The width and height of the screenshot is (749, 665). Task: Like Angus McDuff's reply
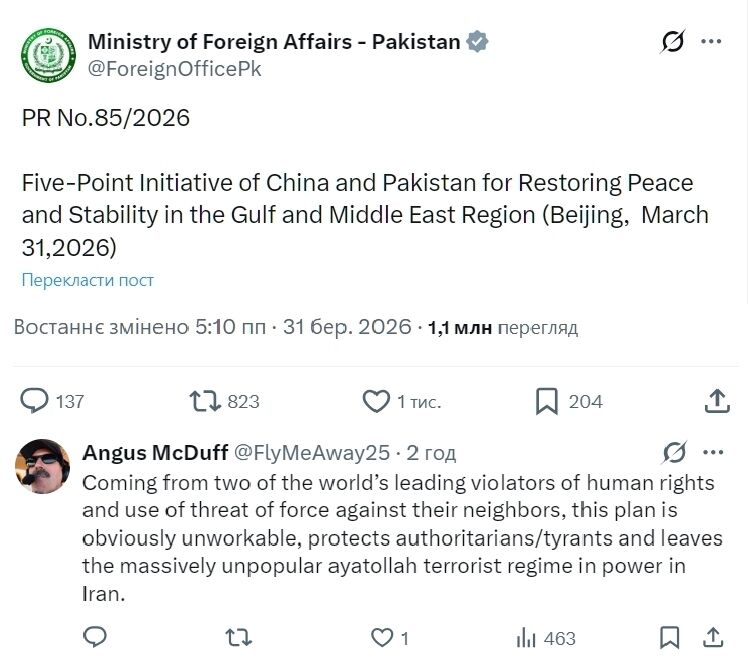click(382, 637)
